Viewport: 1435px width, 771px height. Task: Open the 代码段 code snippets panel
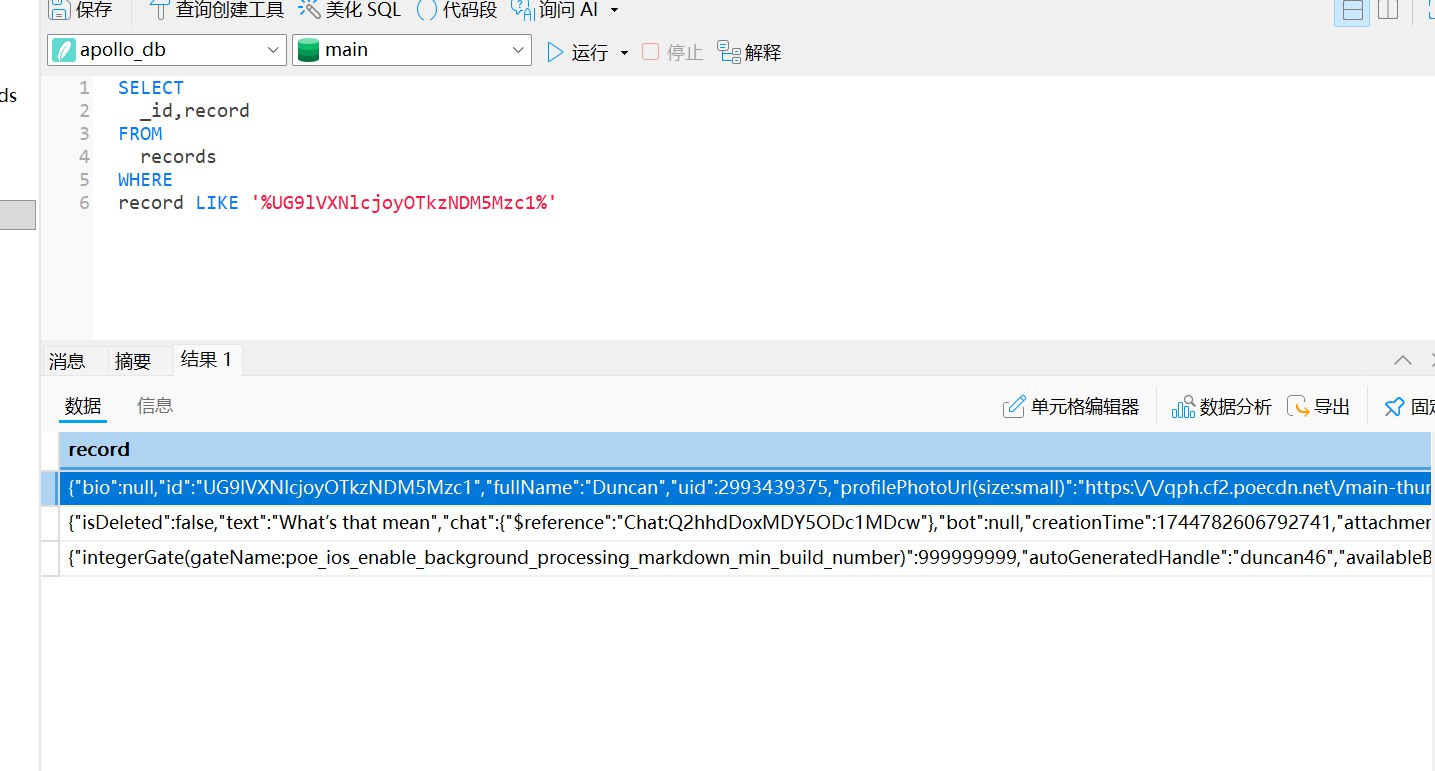pyautogui.click(x=457, y=10)
